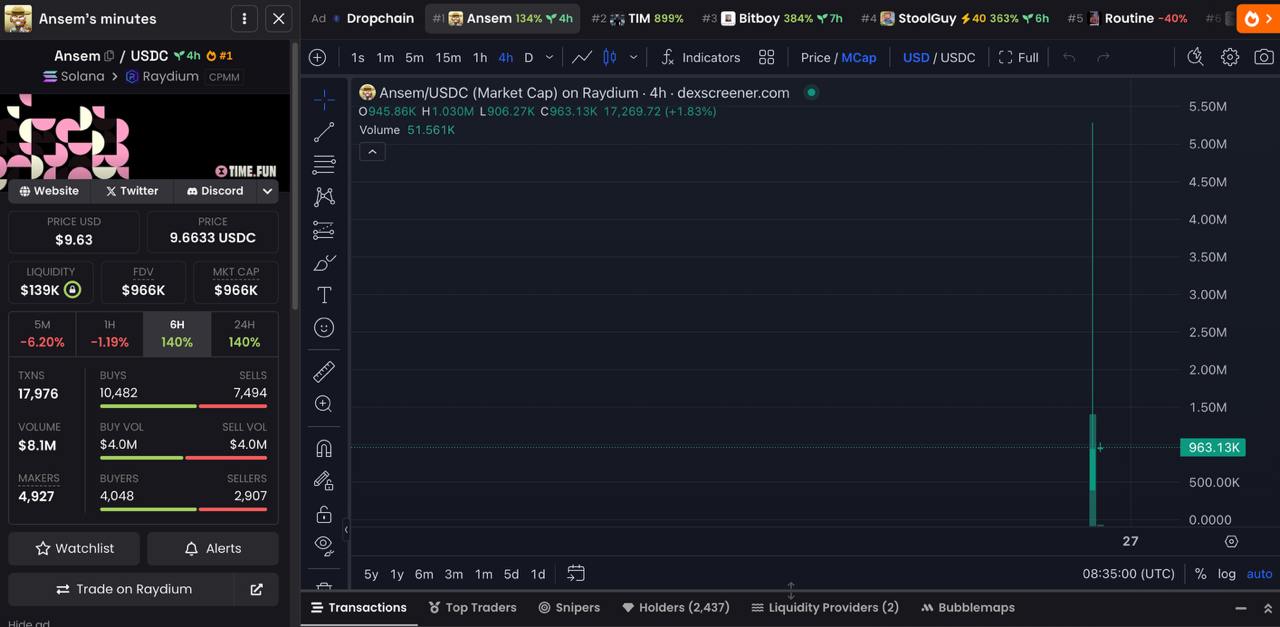Set the chart range to 5d
The height and width of the screenshot is (627, 1280).
[511, 574]
